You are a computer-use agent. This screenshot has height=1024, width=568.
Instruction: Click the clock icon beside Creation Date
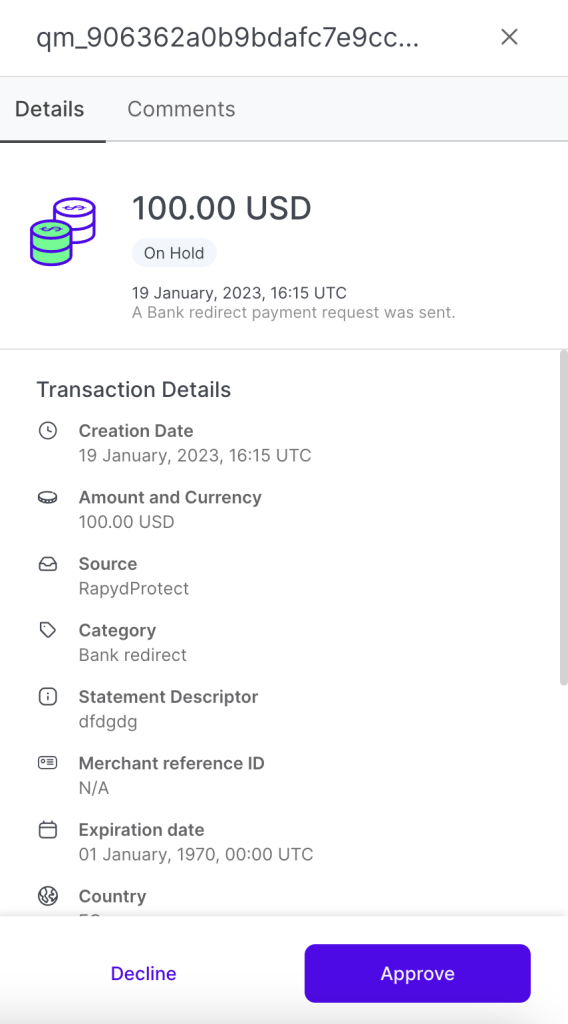pos(48,431)
